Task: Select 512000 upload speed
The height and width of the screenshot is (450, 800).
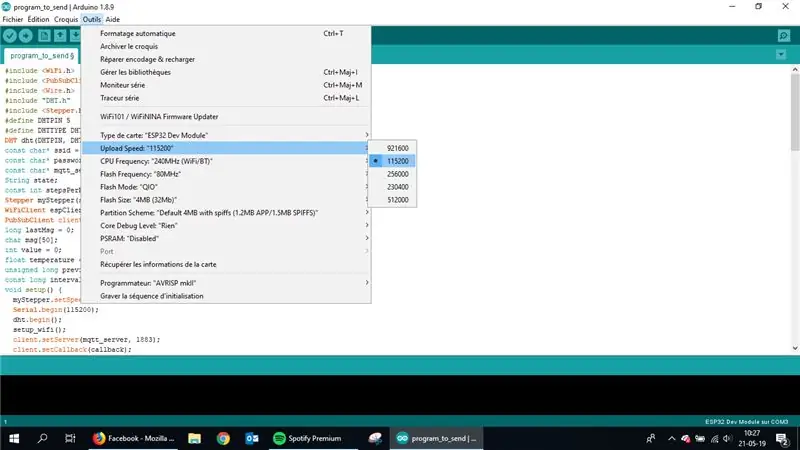Action: 392,199
